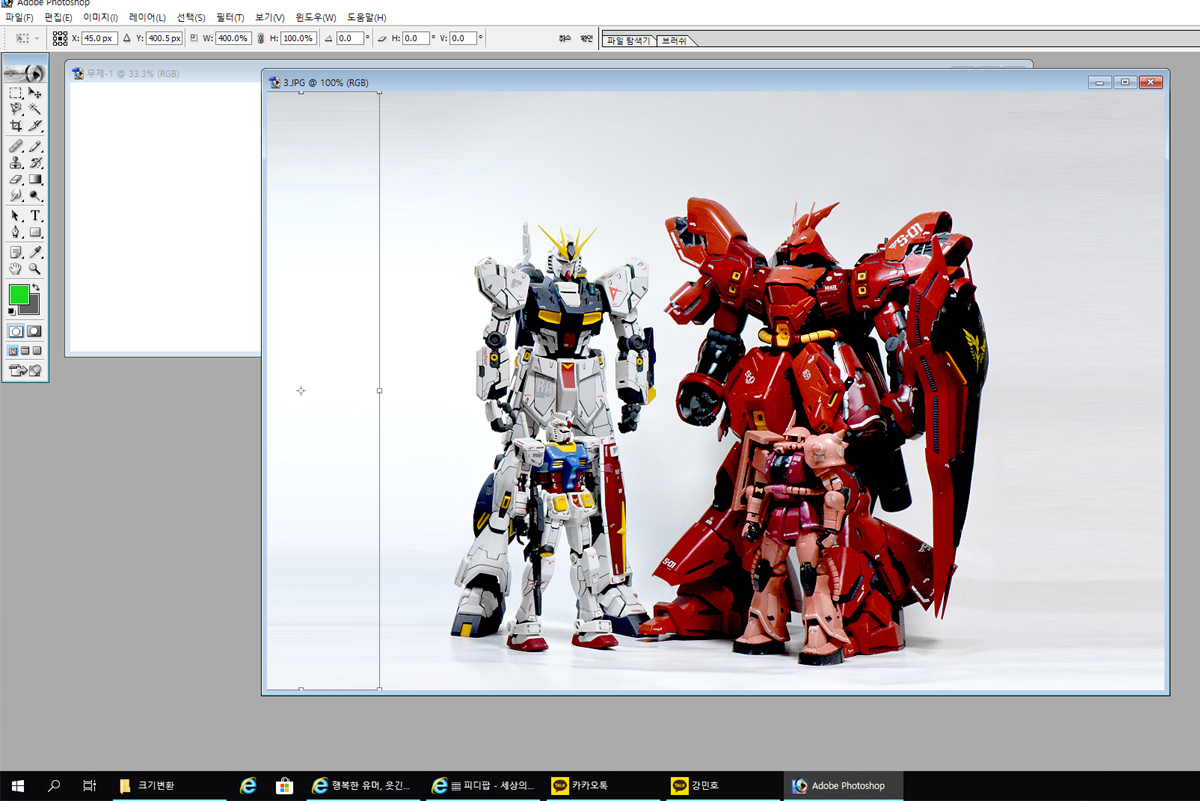Image resolution: width=1200 pixels, height=801 pixels.
Task: Swap foreground and background colors
Action: pos(36,288)
